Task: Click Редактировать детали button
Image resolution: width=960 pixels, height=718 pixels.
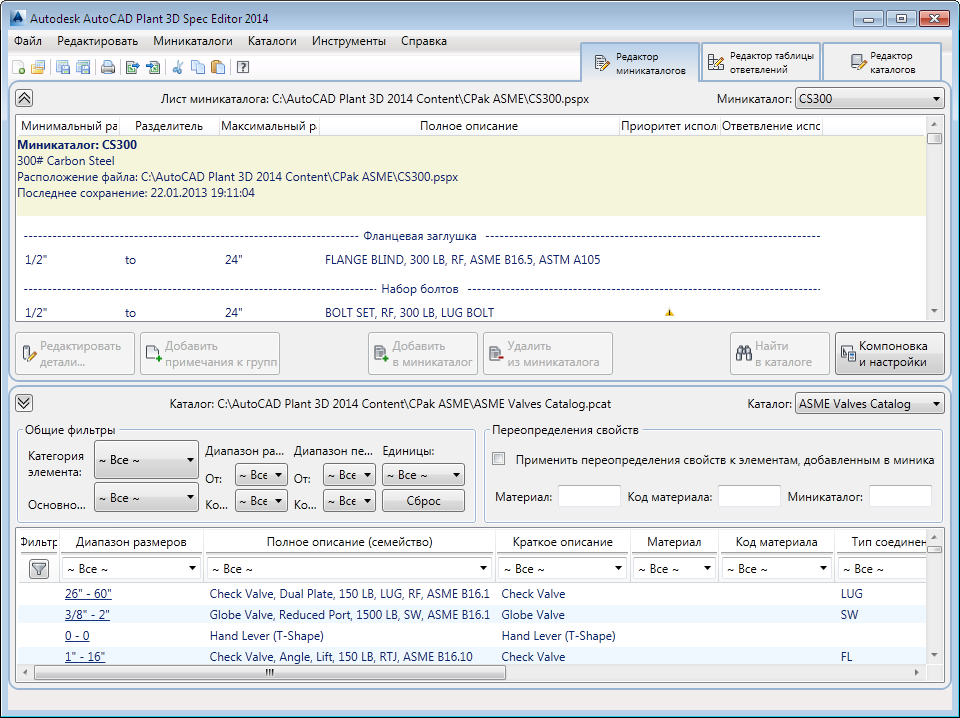Action: pyautogui.click(x=75, y=354)
